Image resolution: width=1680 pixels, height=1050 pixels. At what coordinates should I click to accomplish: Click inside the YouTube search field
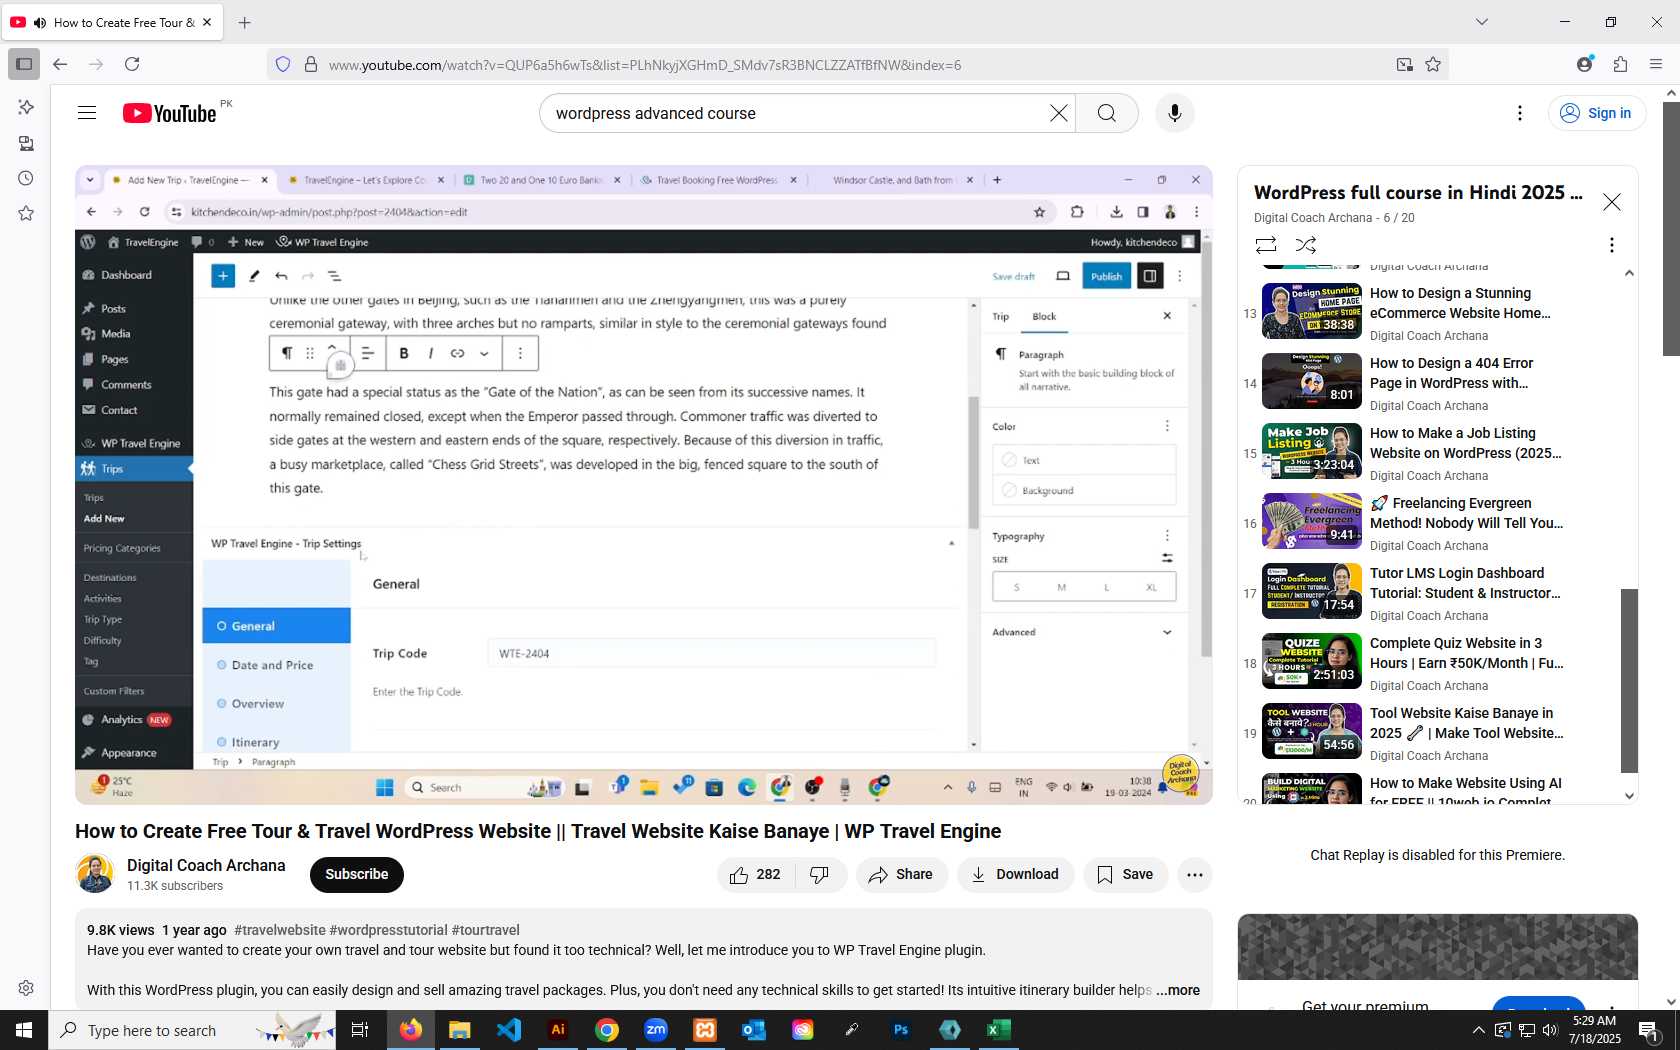point(795,113)
